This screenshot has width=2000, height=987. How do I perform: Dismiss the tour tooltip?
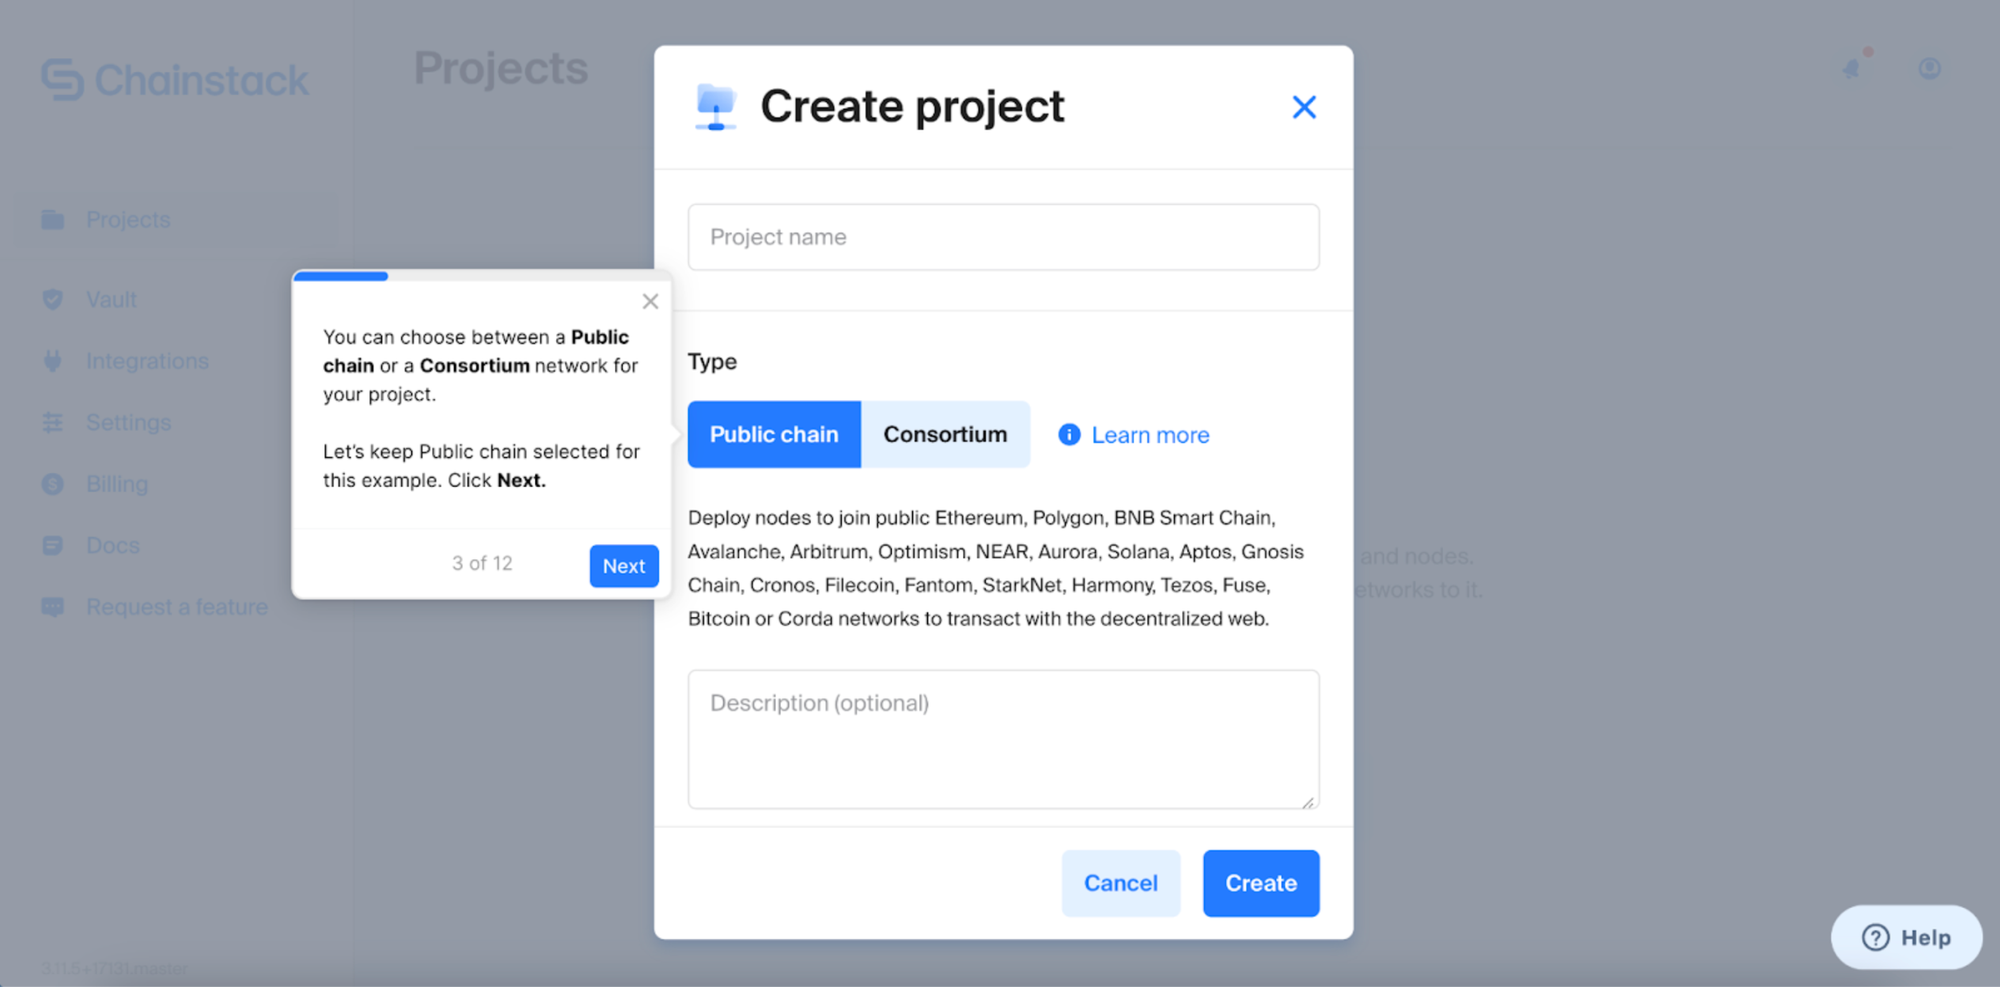(650, 301)
